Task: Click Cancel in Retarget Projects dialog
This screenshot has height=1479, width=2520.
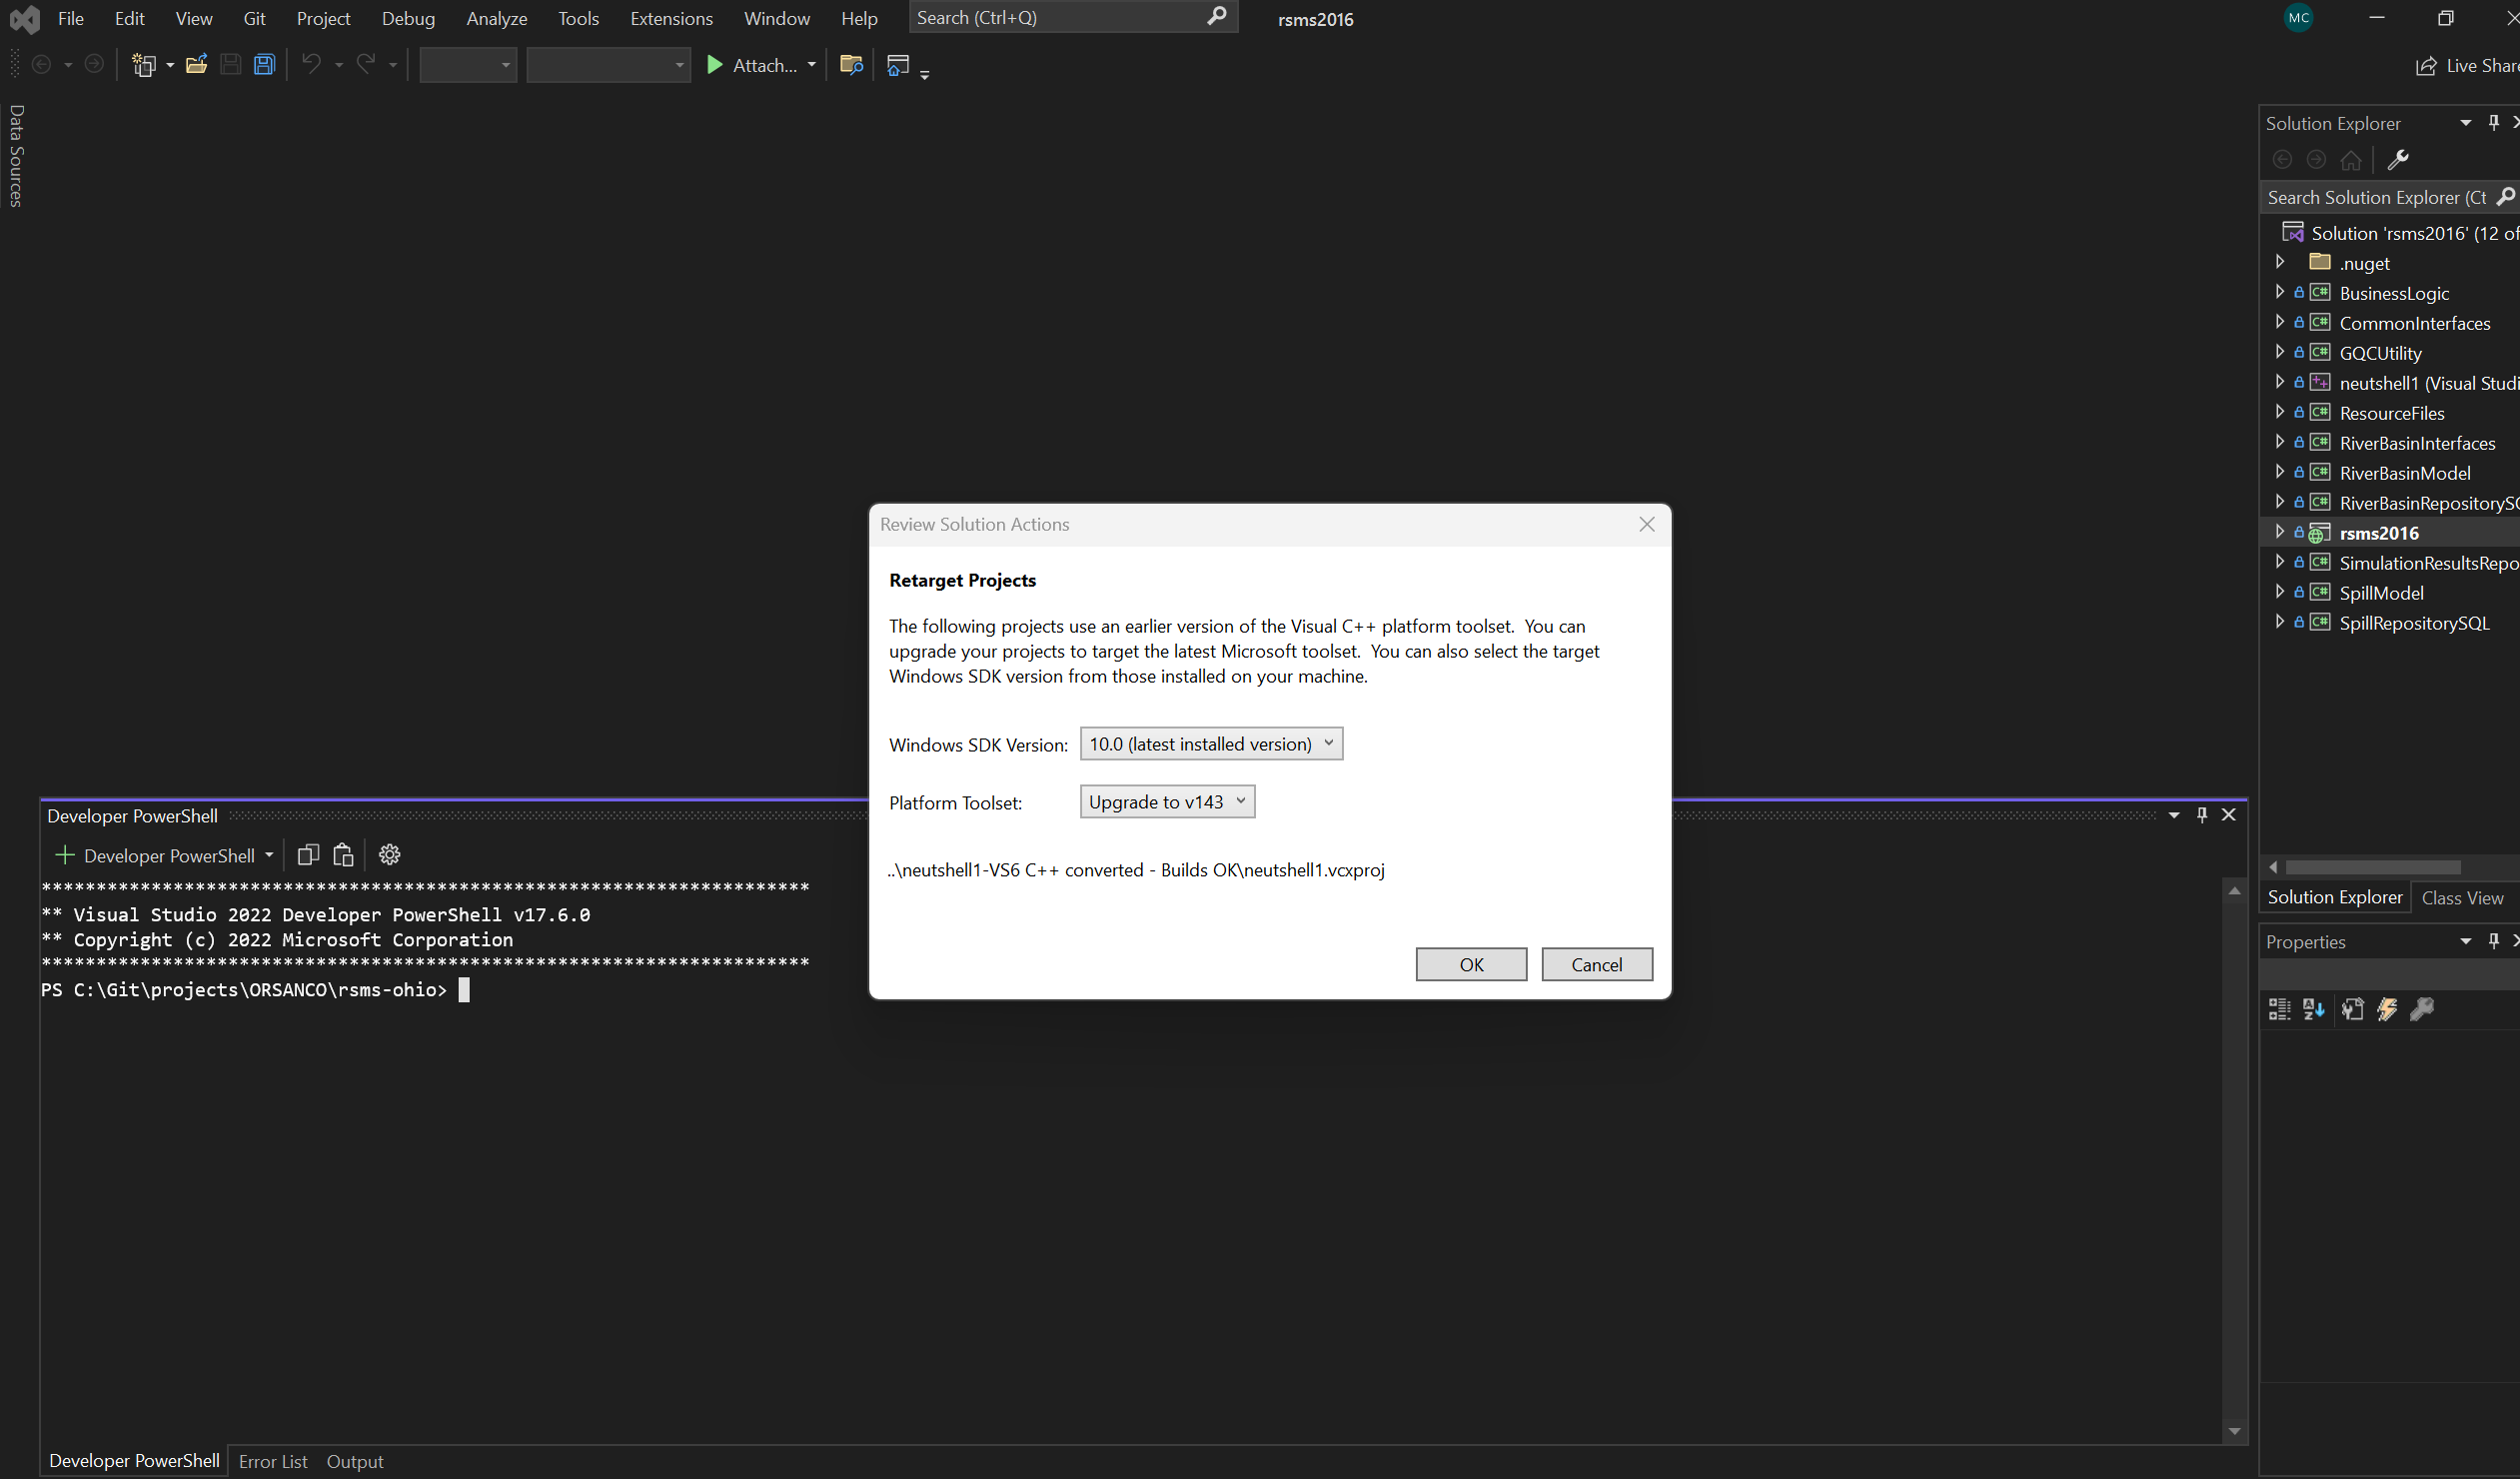Action: tap(1596, 964)
